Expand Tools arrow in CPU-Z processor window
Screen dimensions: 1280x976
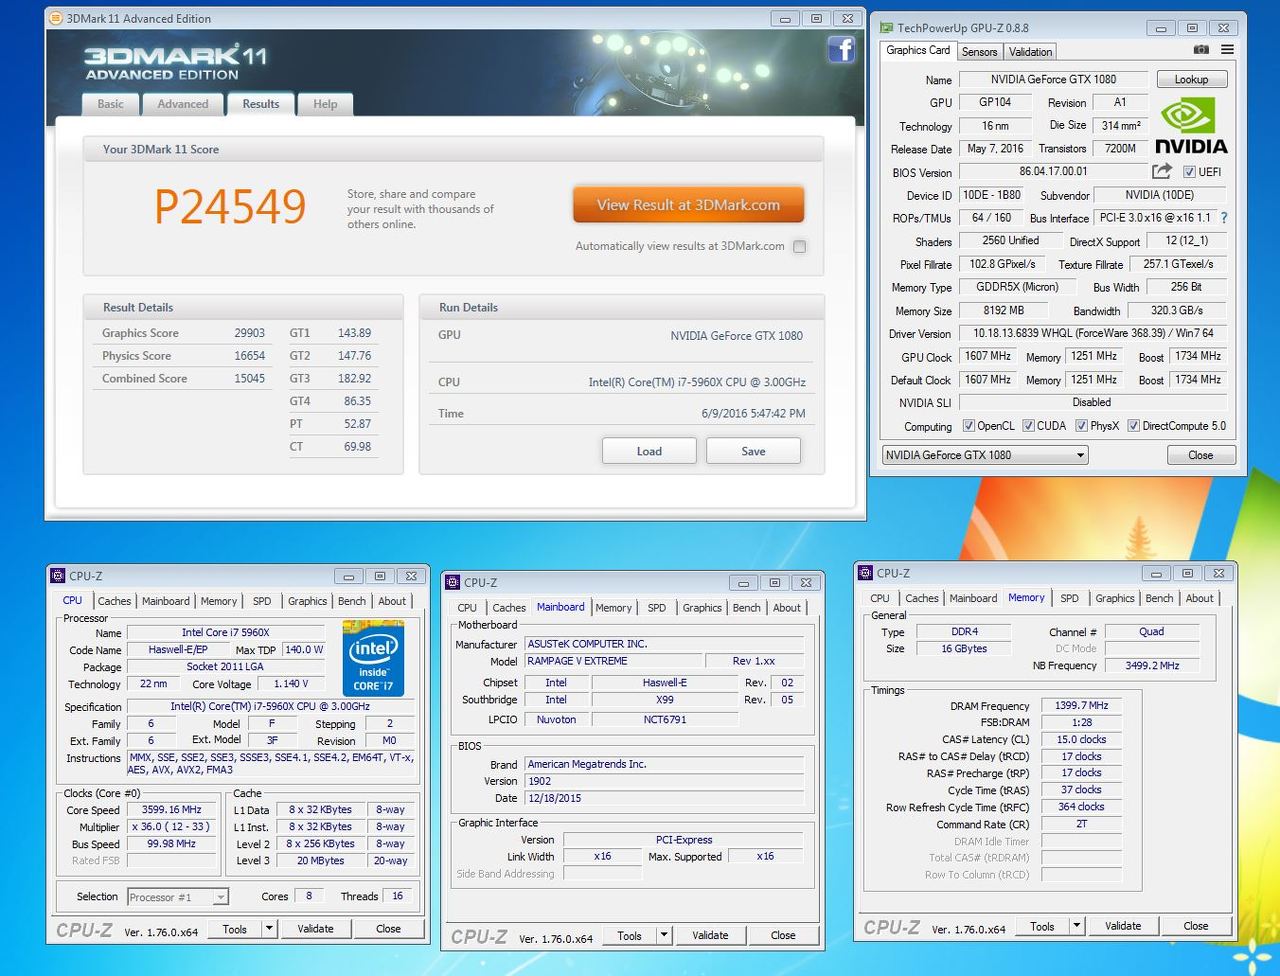click(268, 929)
